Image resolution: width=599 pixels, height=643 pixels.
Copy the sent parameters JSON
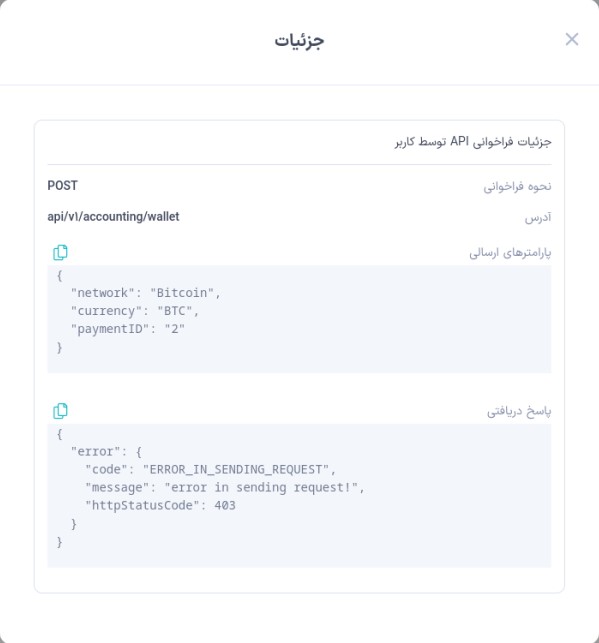(60, 253)
